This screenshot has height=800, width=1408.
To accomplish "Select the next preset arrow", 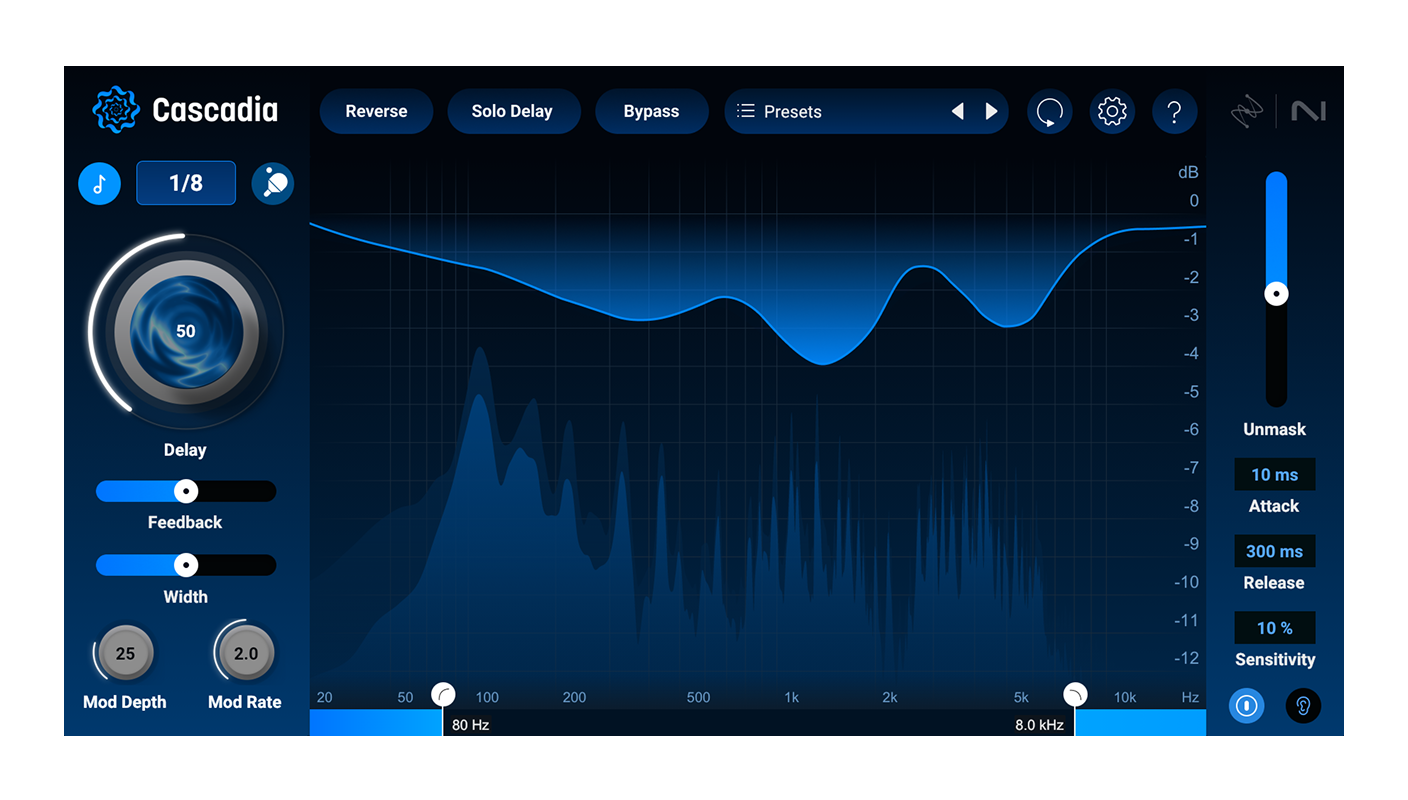I will (x=992, y=112).
